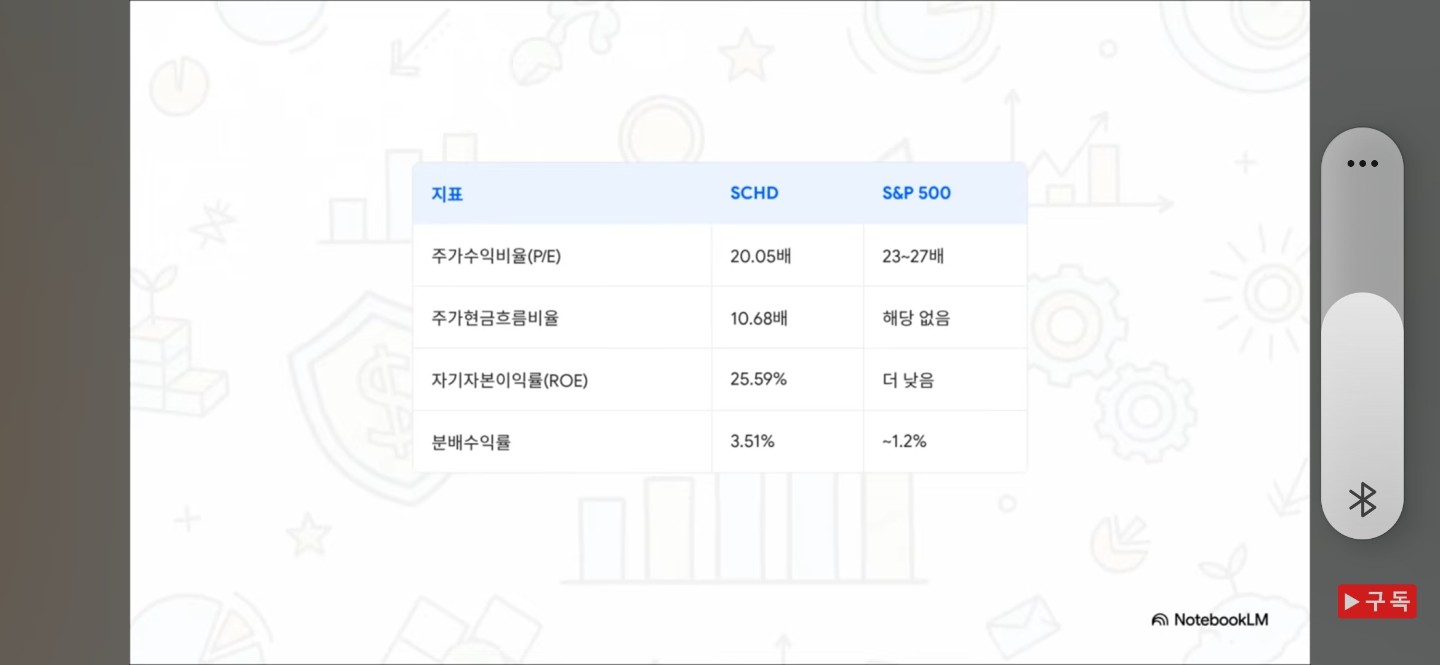Select the 25.59% ROE value
Image resolution: width=1440 pixels, height=665 pixels.
point(758,380)
